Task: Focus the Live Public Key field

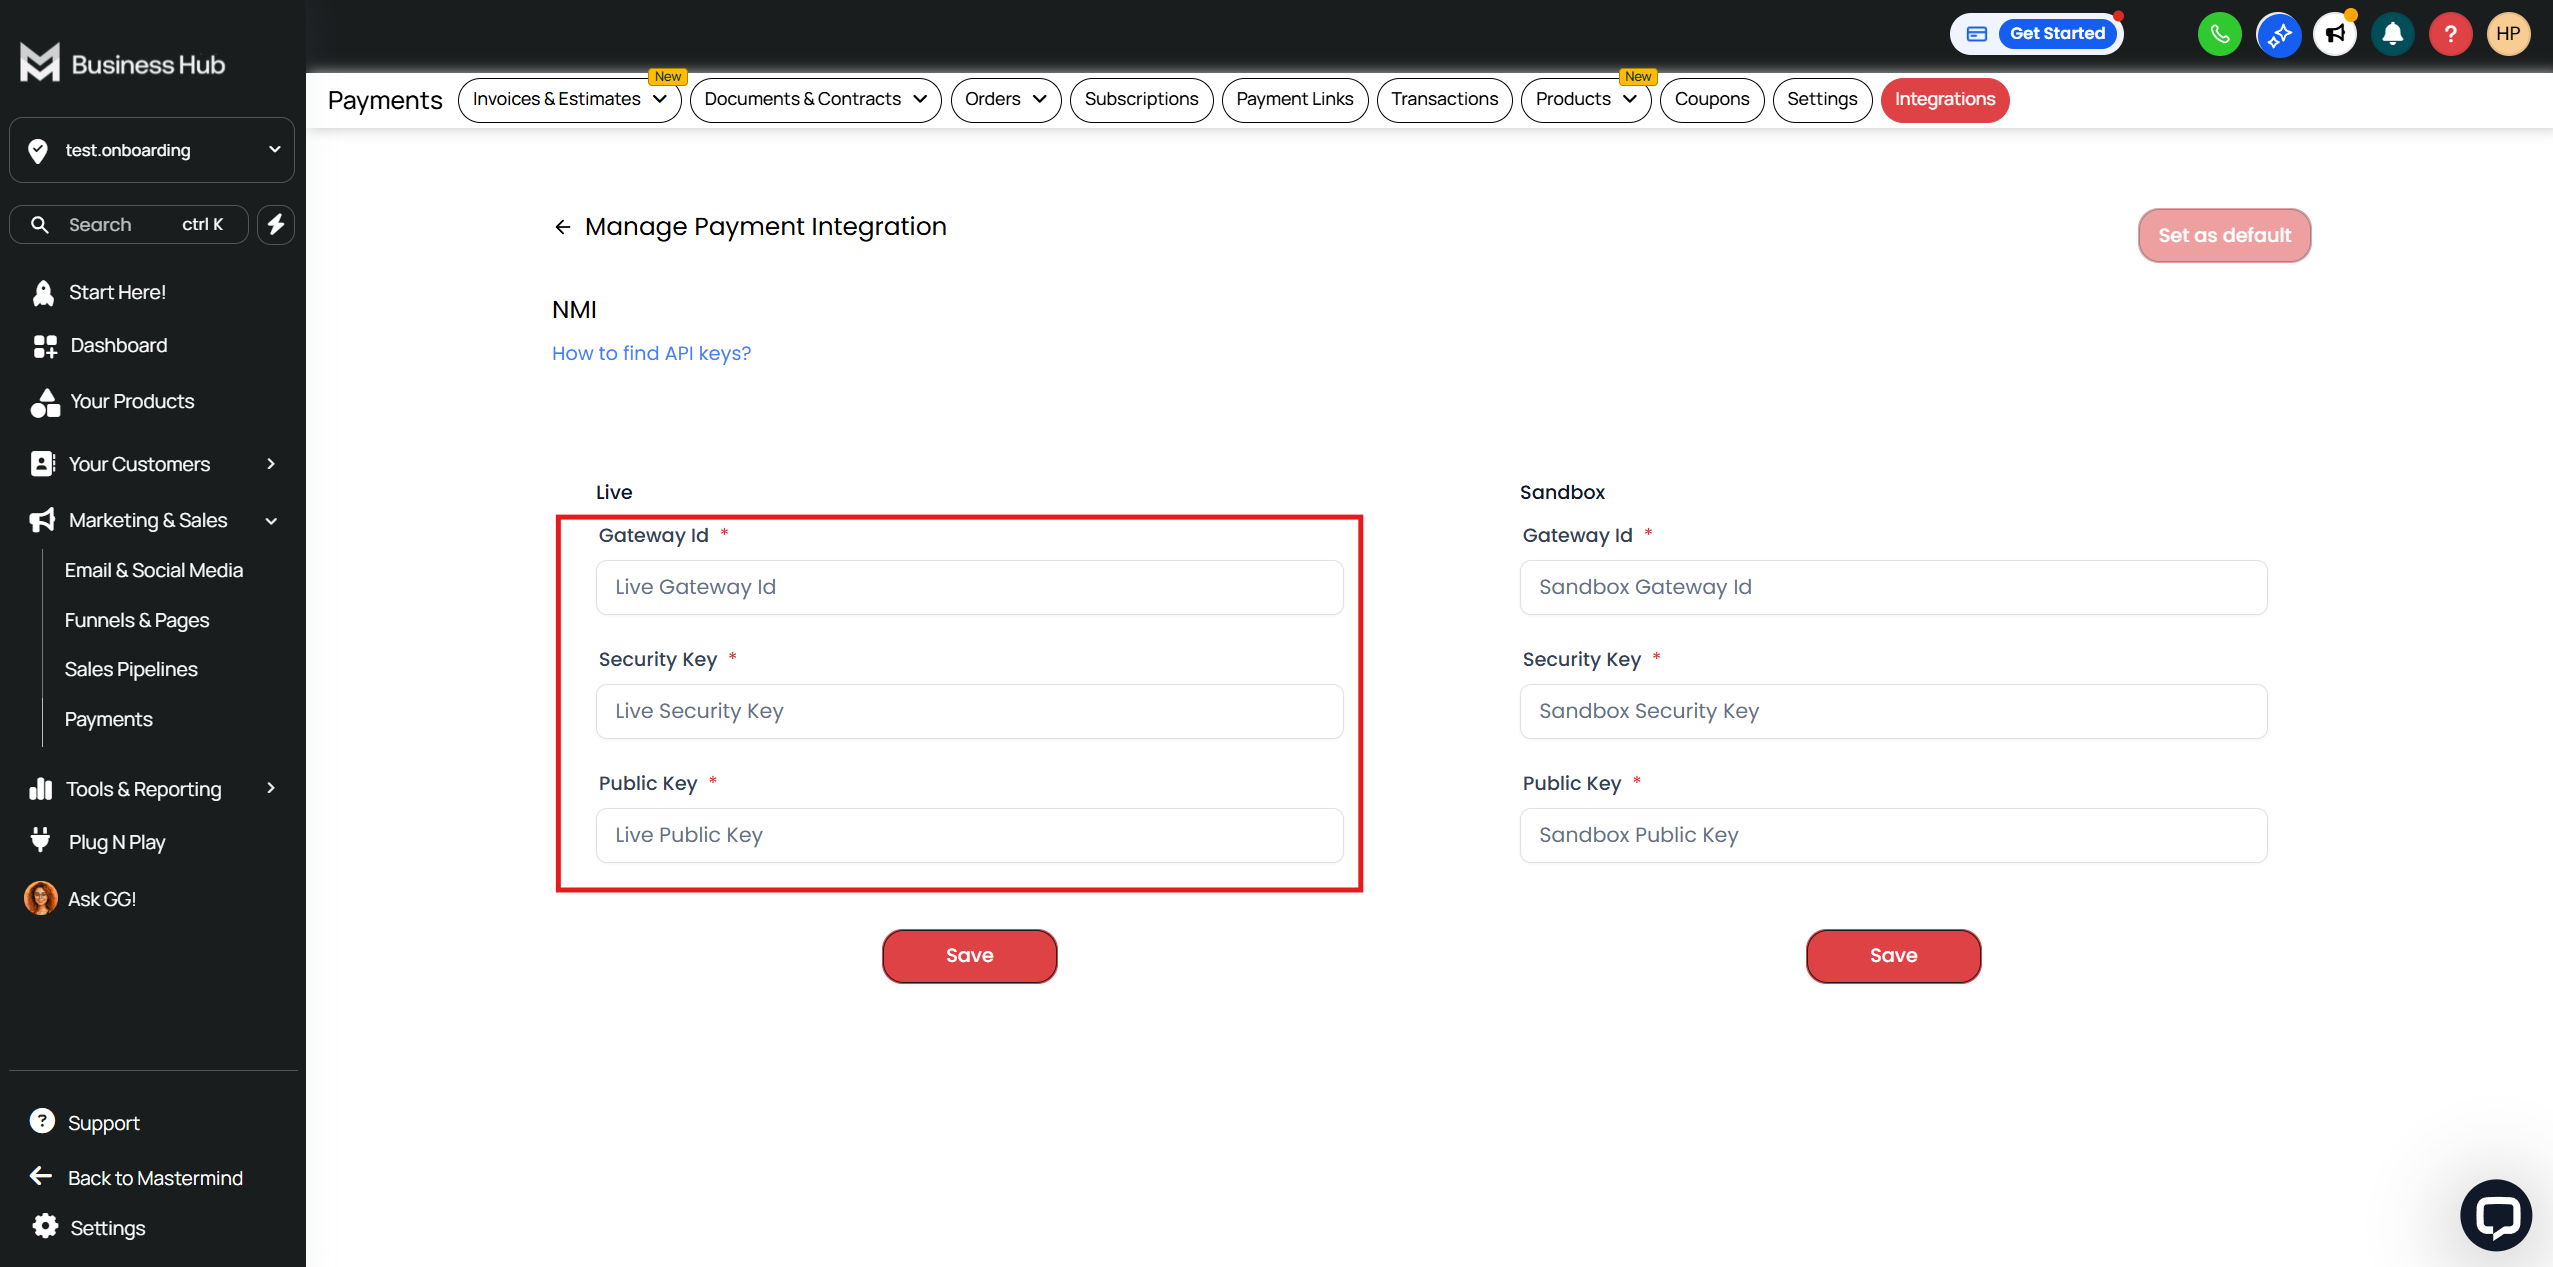Action: 969,835
